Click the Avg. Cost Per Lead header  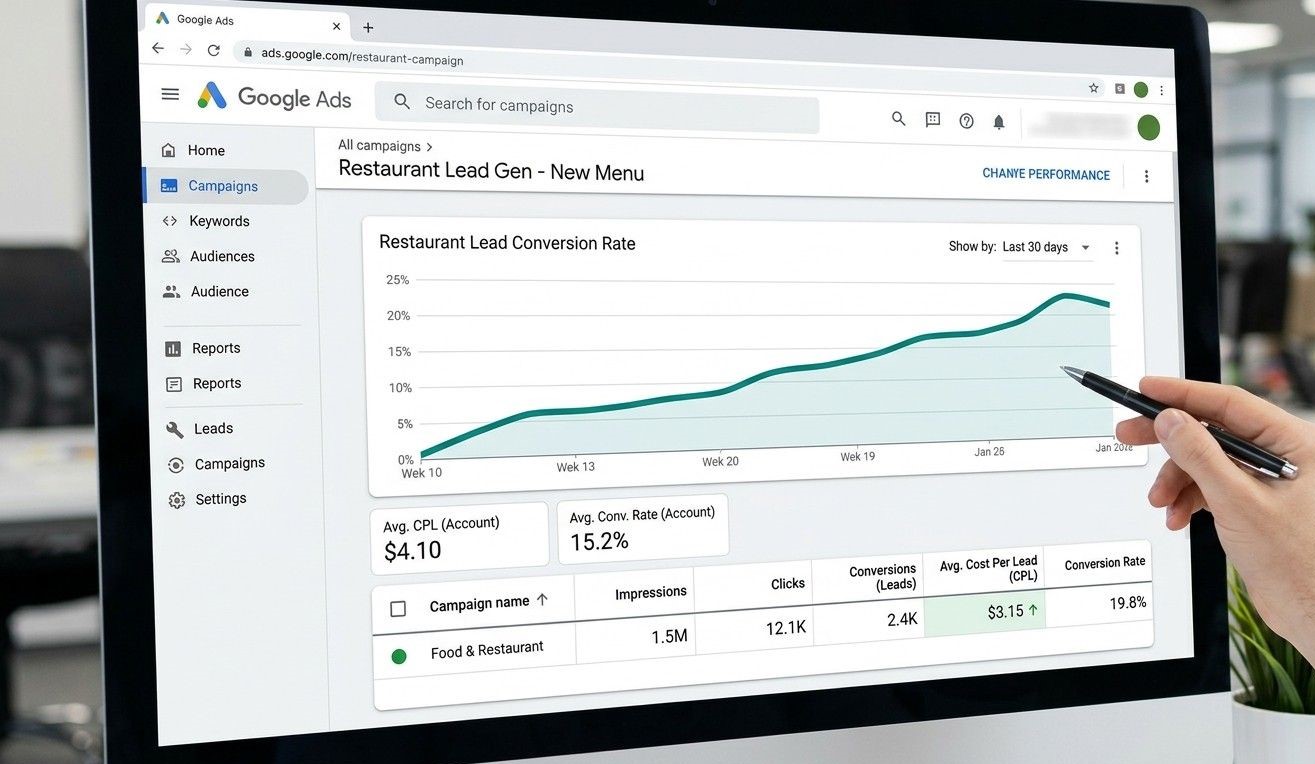click(988, 569)
